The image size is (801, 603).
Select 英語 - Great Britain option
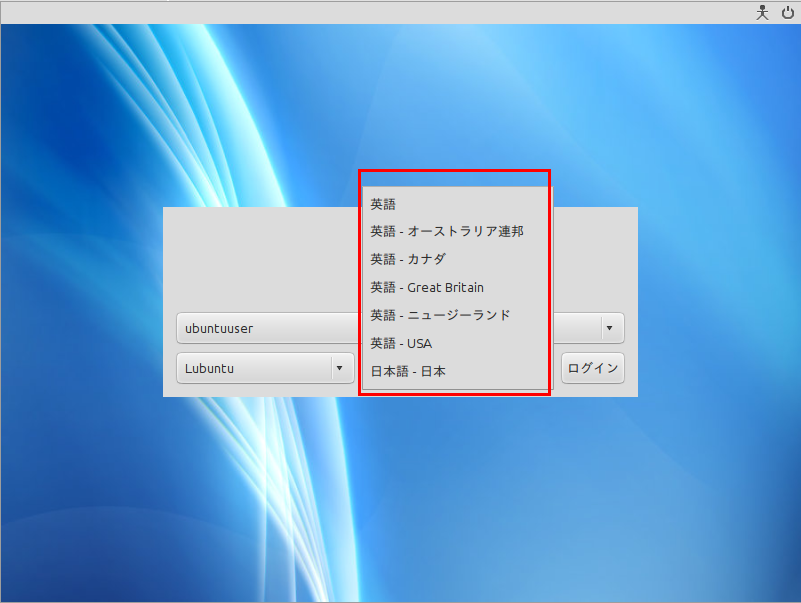[x=456, y=288]
